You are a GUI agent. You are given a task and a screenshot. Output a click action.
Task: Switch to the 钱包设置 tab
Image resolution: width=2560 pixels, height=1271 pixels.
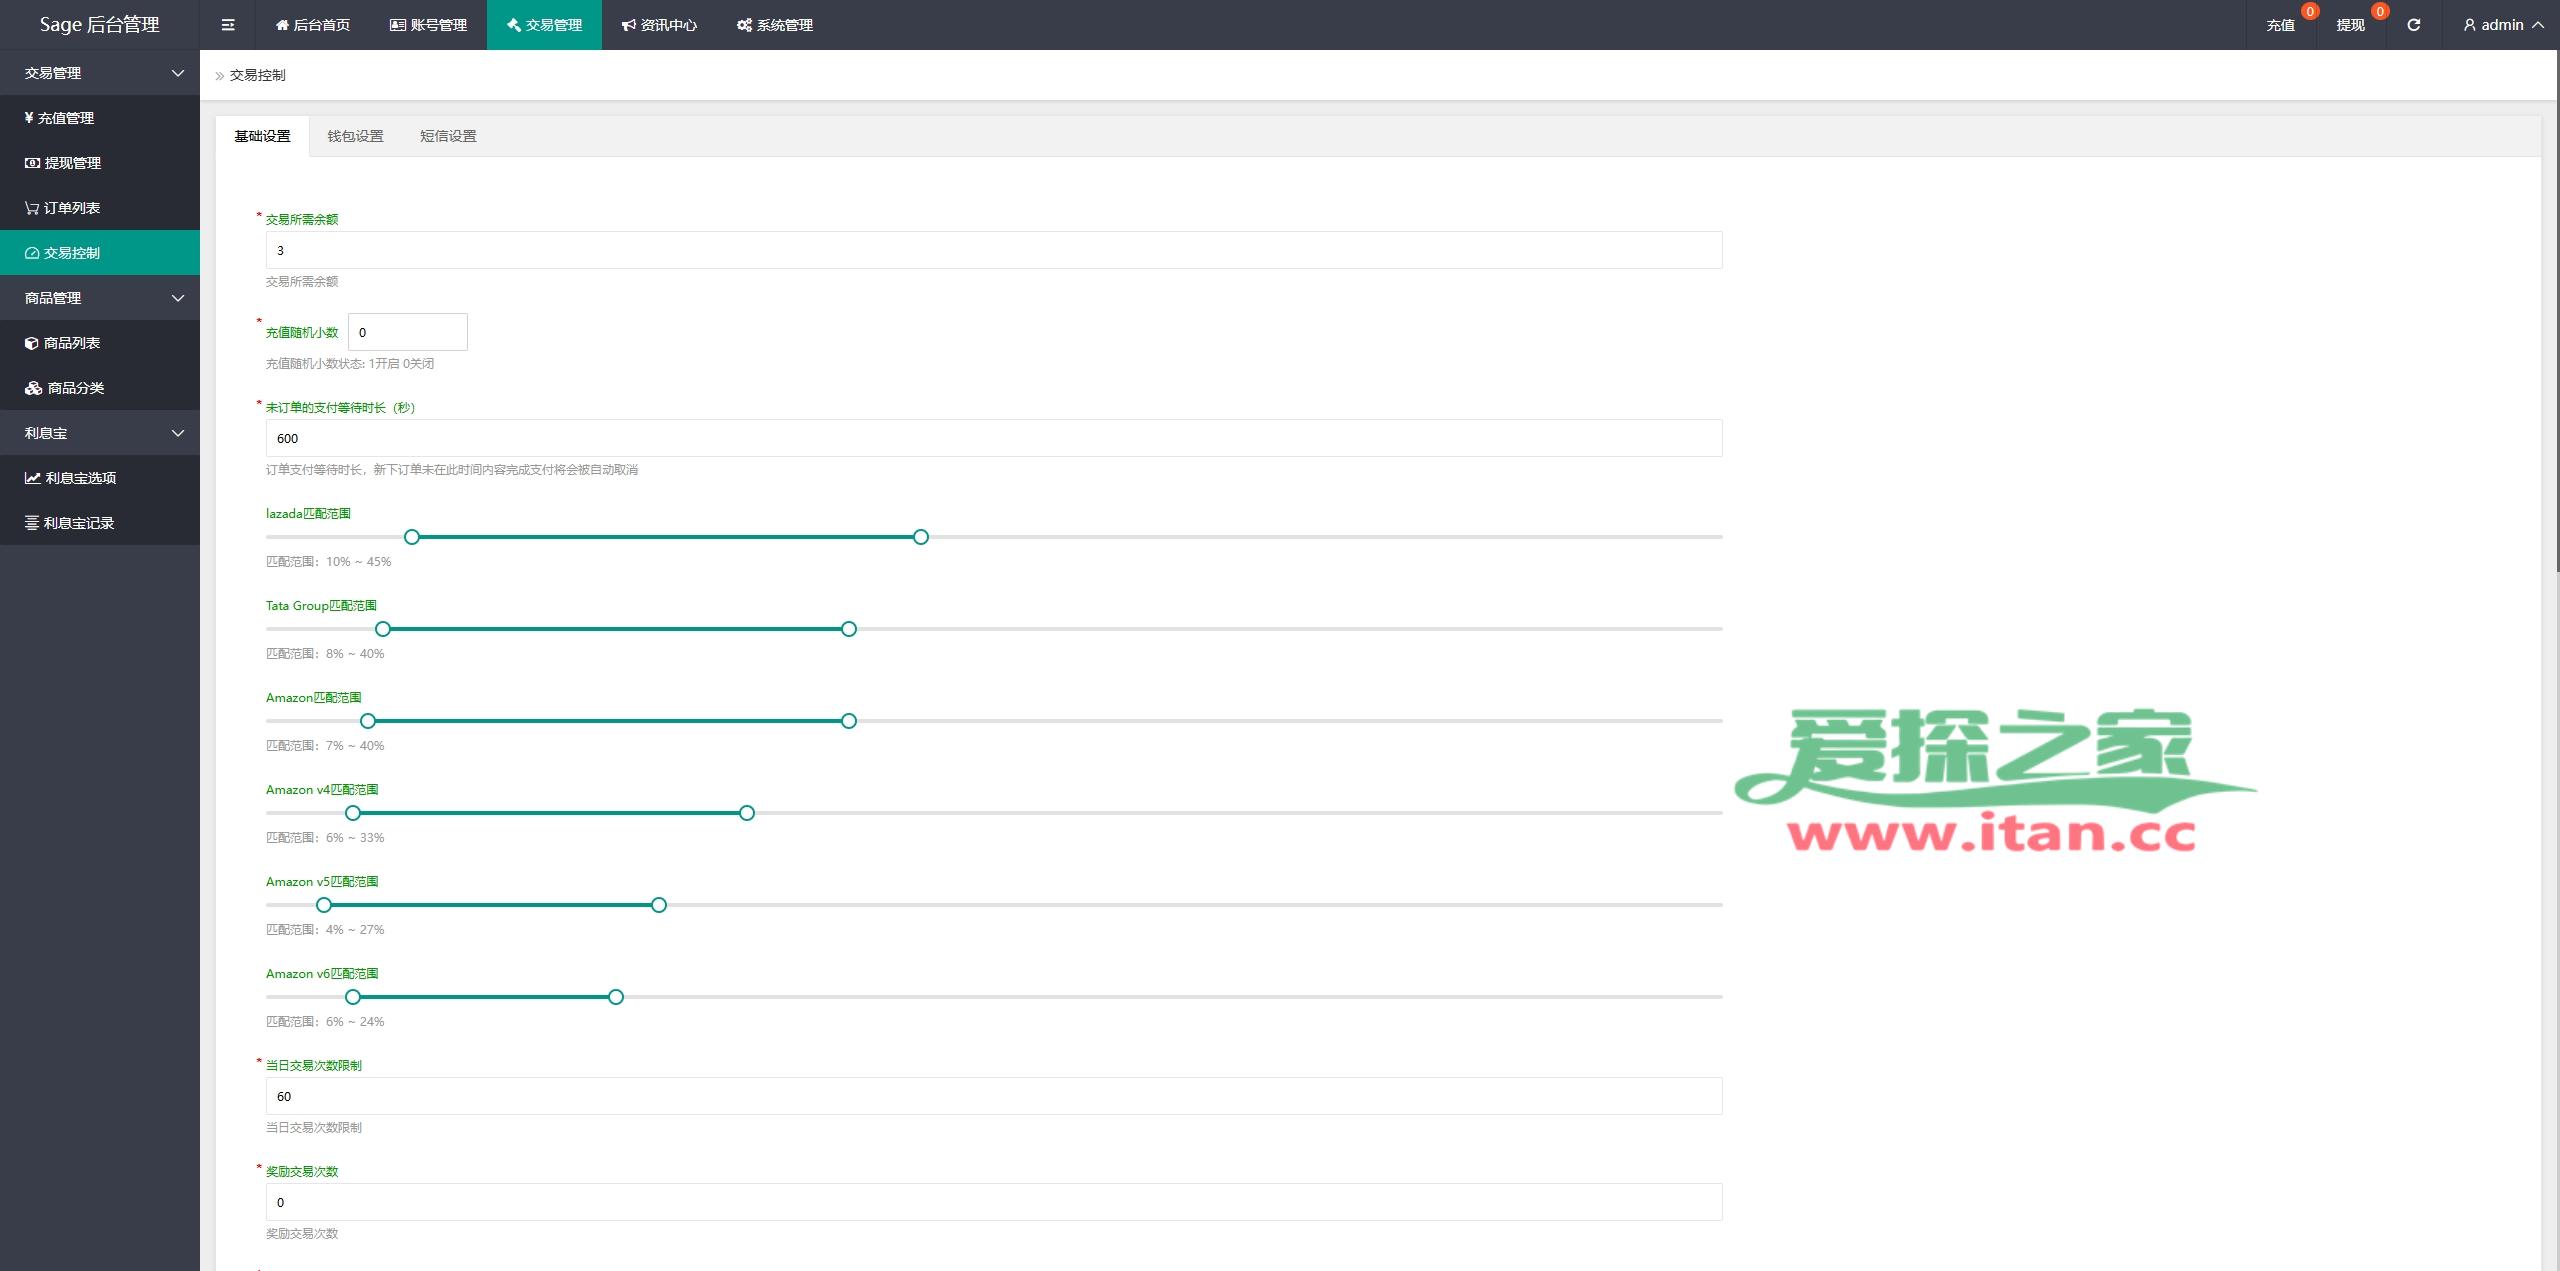click(x=355, y=136)
